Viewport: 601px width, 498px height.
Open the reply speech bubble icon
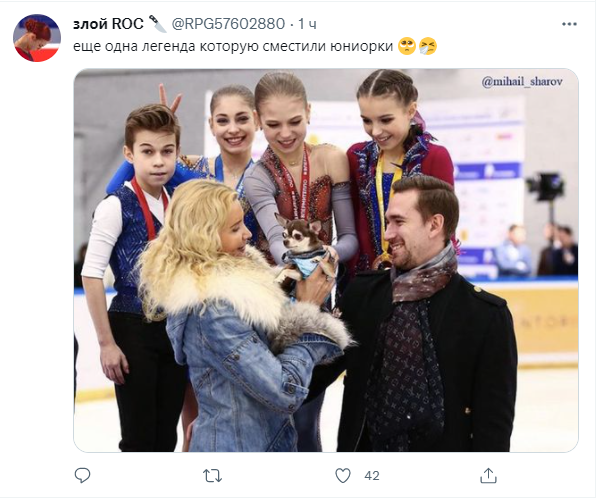click(82, 475)
